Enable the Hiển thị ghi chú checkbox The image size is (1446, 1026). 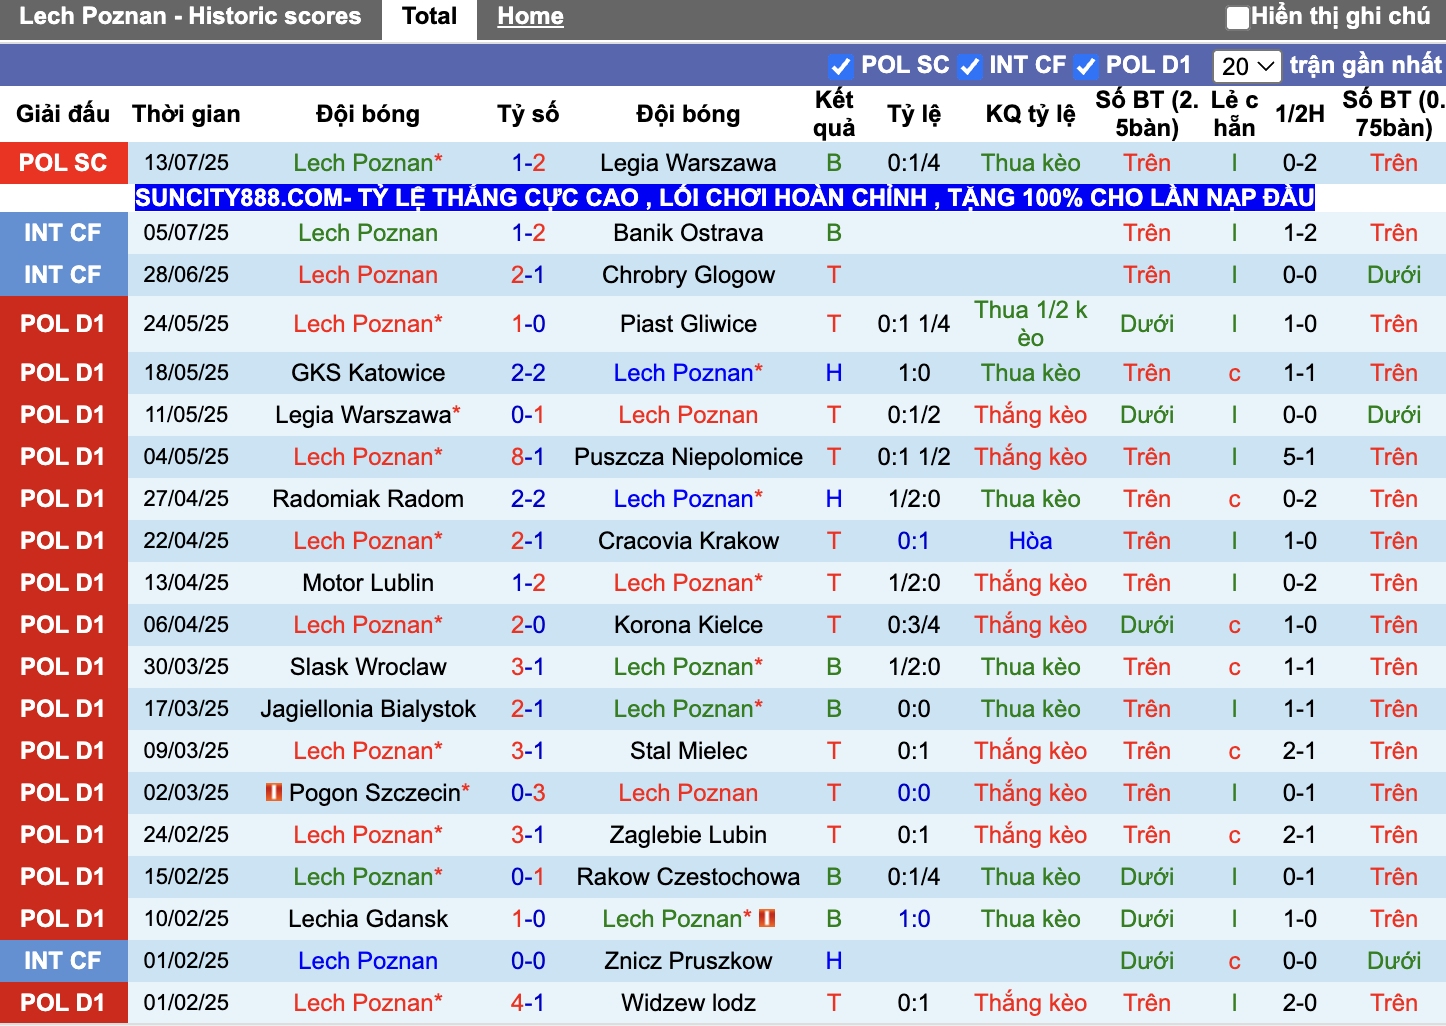click(1238, 17)
